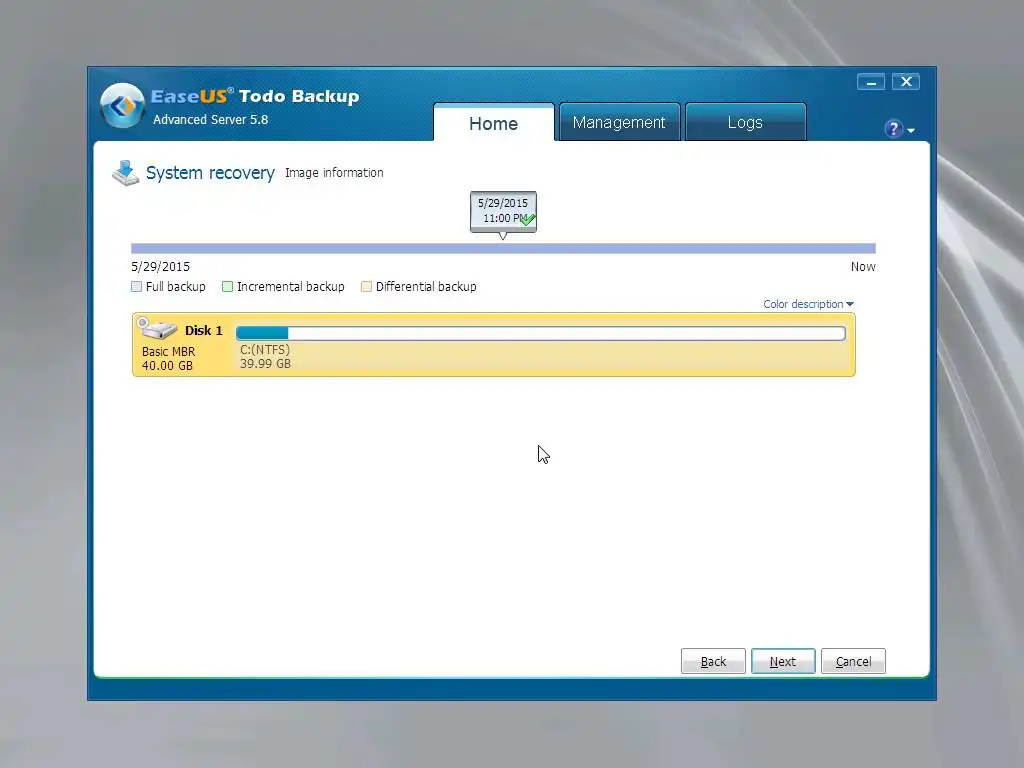
Task: Click the 'Now' timeline end label
Action: coord(863,266)
